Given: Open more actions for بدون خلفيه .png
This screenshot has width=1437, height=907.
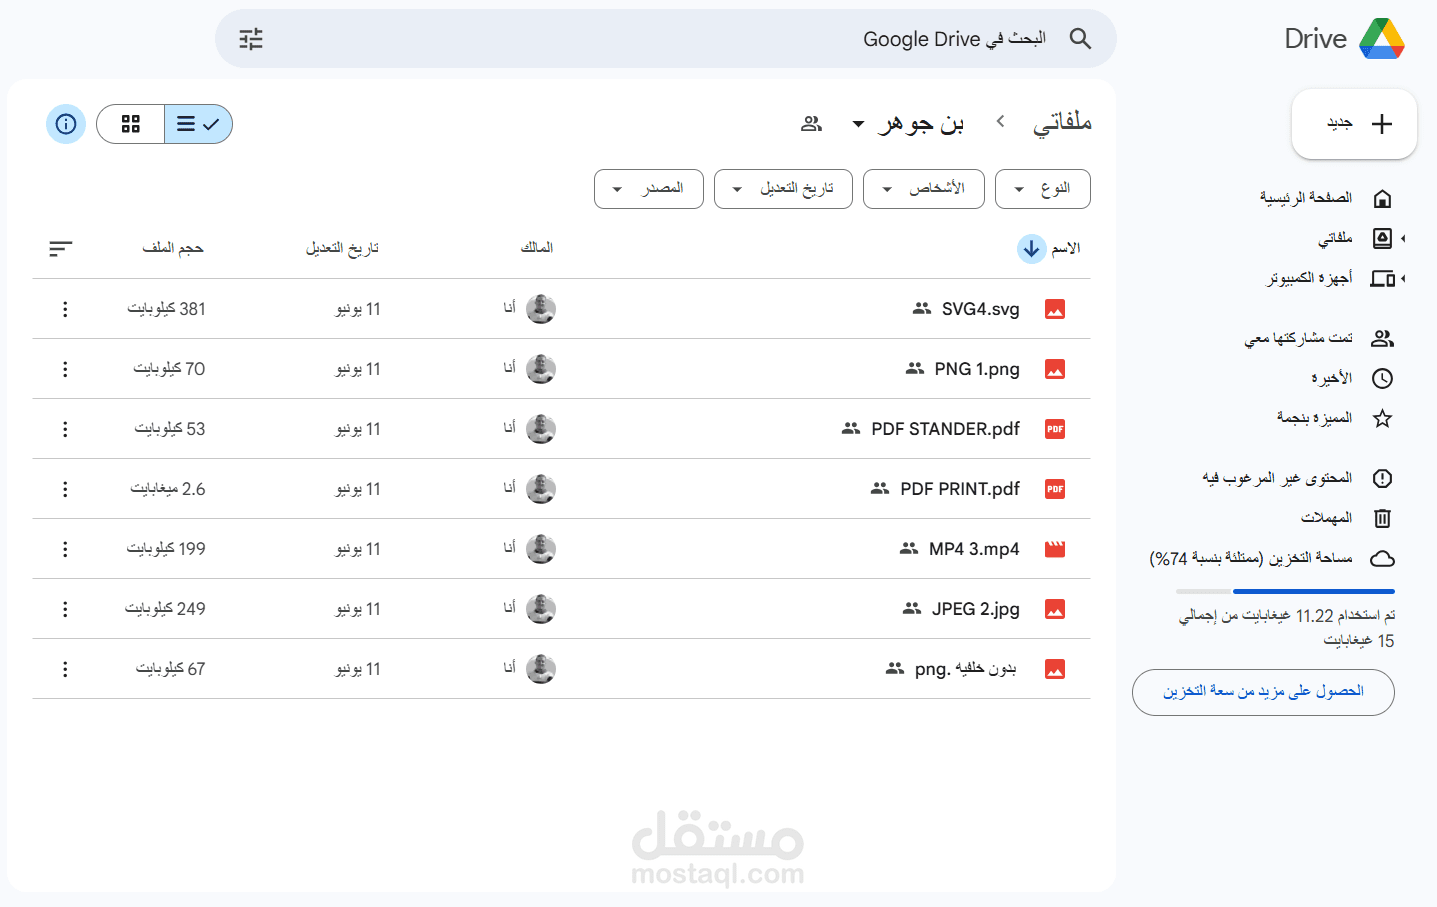Looking at the screenshot, I should point(65,669).
